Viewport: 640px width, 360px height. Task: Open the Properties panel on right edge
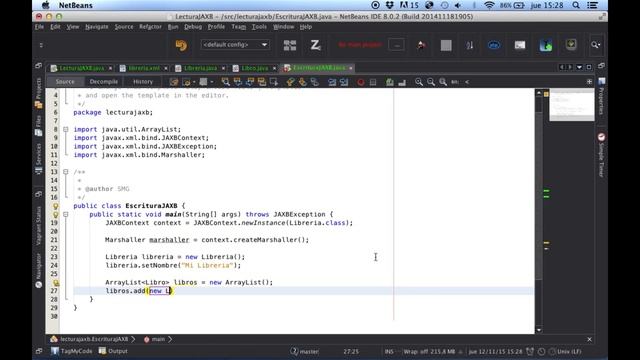tap(601, 96)
